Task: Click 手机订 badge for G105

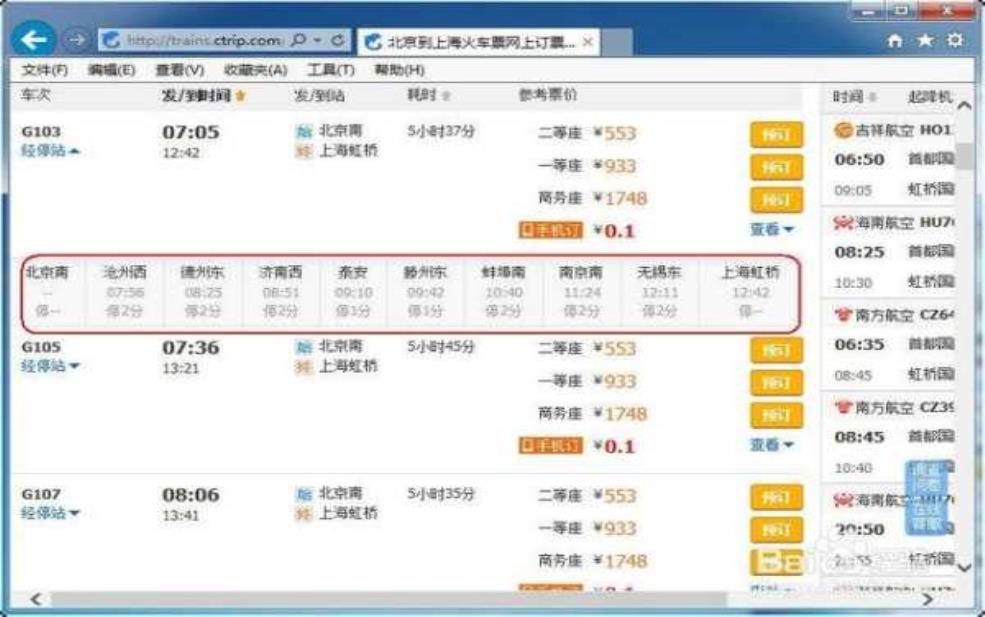Action: [551, 445]
